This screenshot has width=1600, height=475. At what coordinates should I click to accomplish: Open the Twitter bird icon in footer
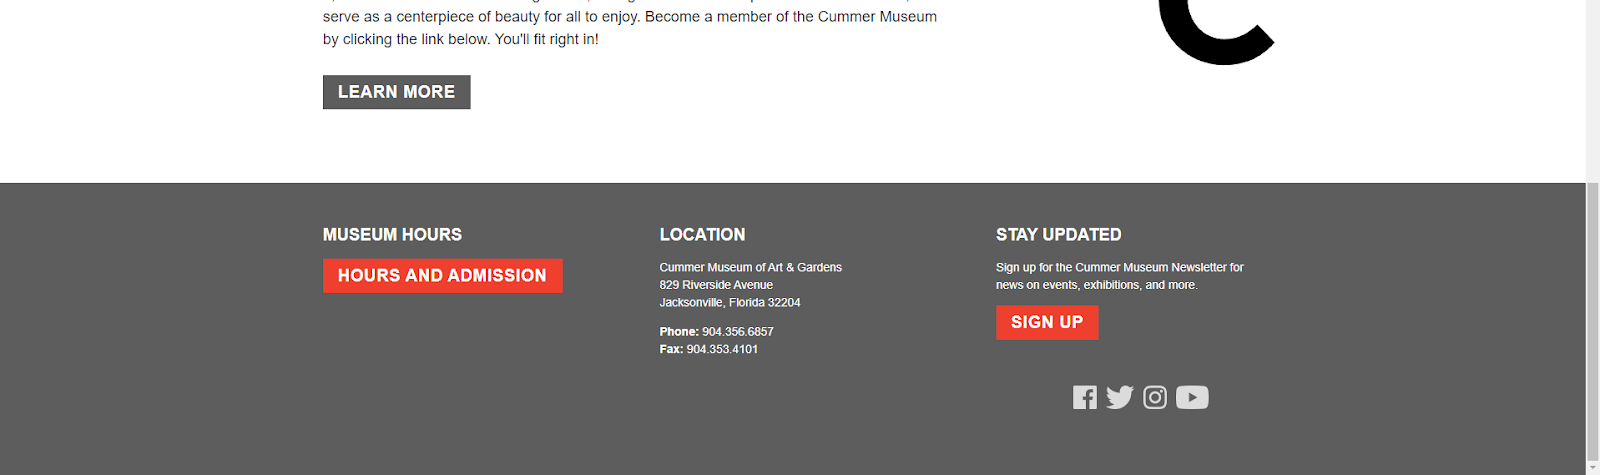coord(1120,398)
